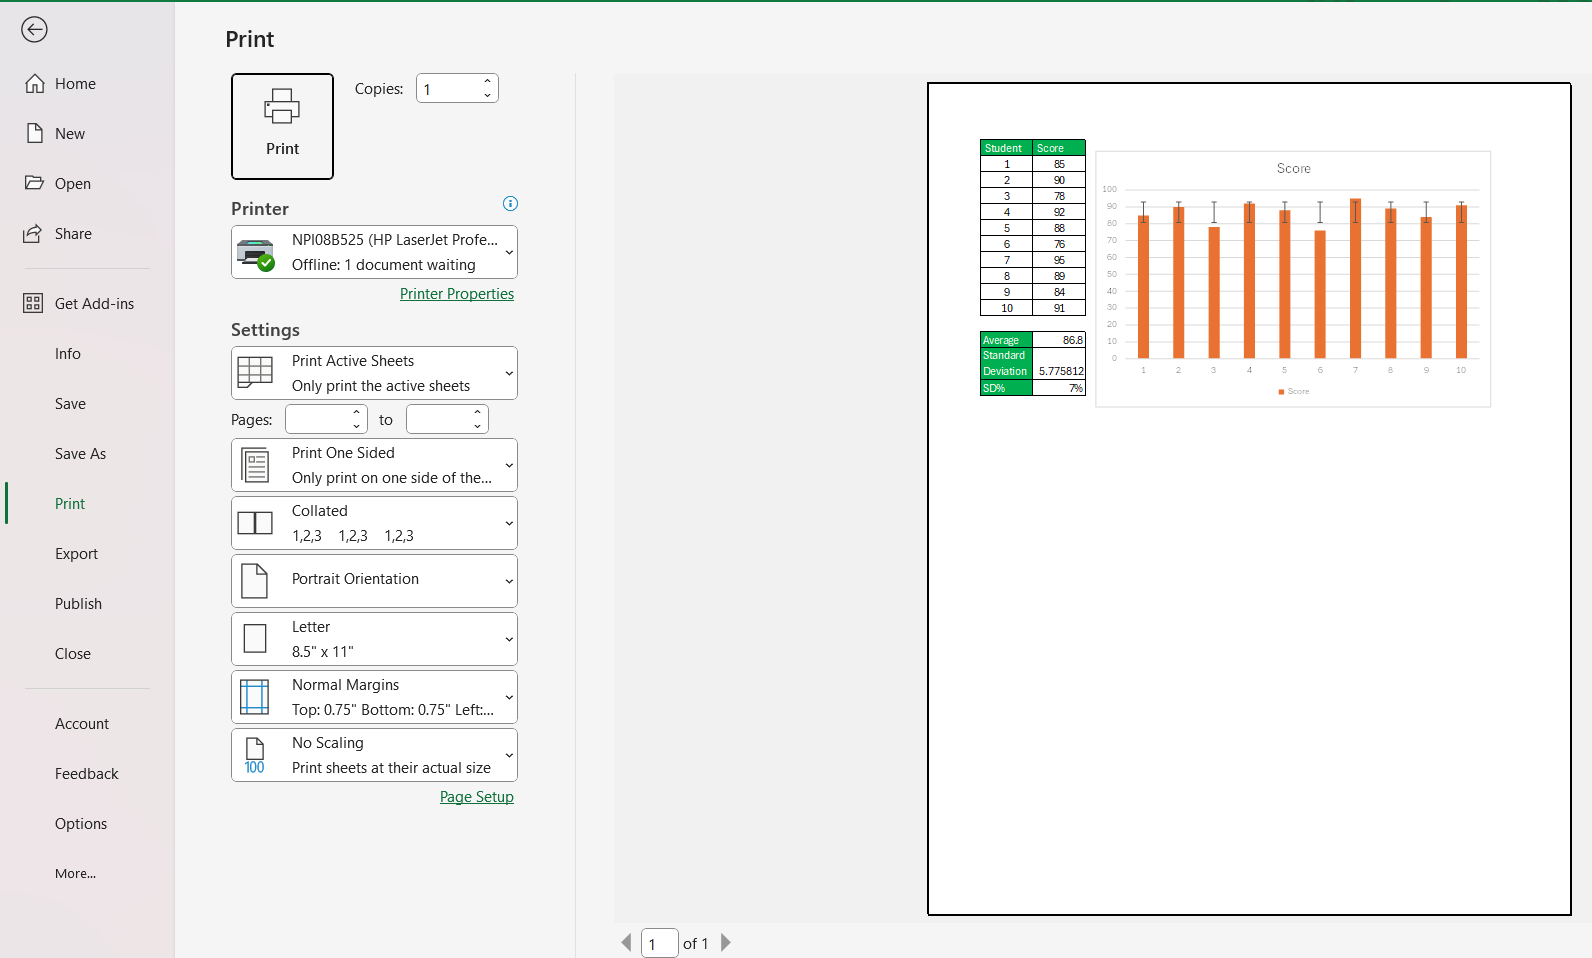The image size is (1592, 958).
Task: Click the Print One Sided page icon
Action: pos(256,465)
